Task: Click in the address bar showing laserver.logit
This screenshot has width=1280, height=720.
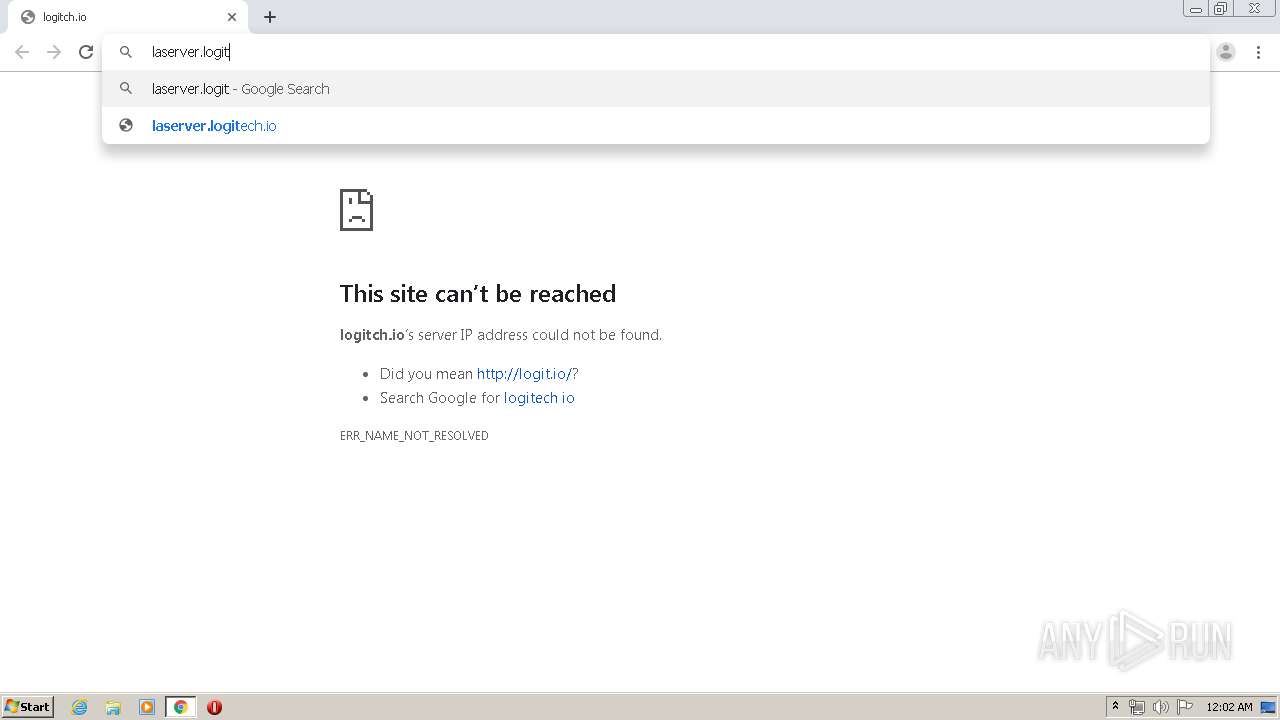Action: 655,52
